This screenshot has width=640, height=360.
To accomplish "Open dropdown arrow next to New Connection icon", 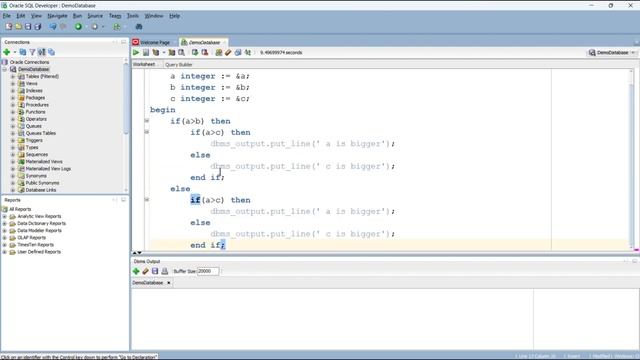I will coord(15,52).
